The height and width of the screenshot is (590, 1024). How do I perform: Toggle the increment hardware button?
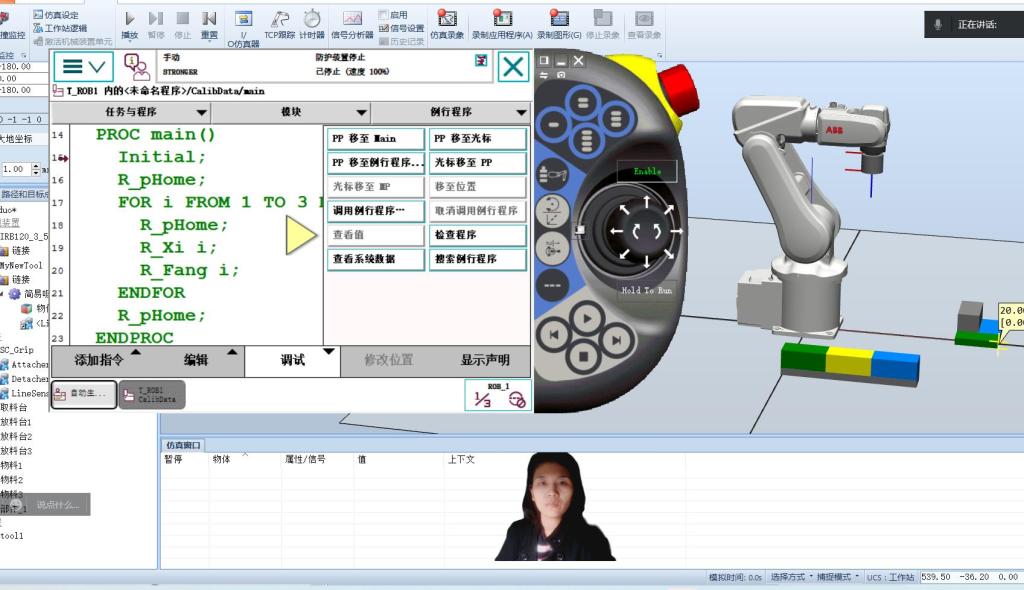(x=552, y=286)
